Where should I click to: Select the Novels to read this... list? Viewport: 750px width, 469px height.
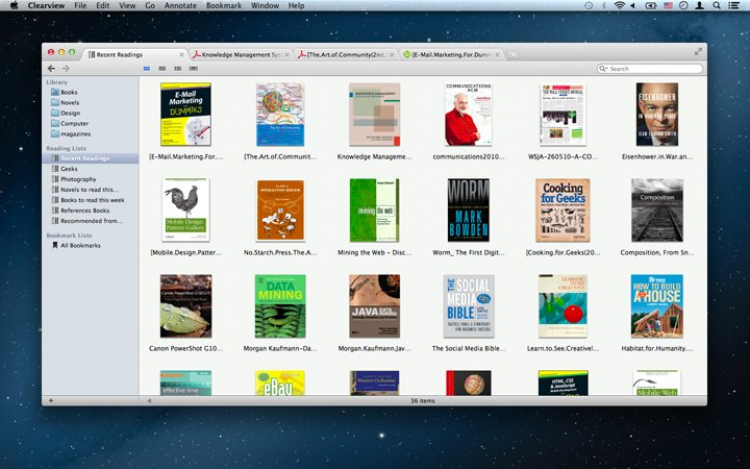pyautogui.click(x=90, y=190)
